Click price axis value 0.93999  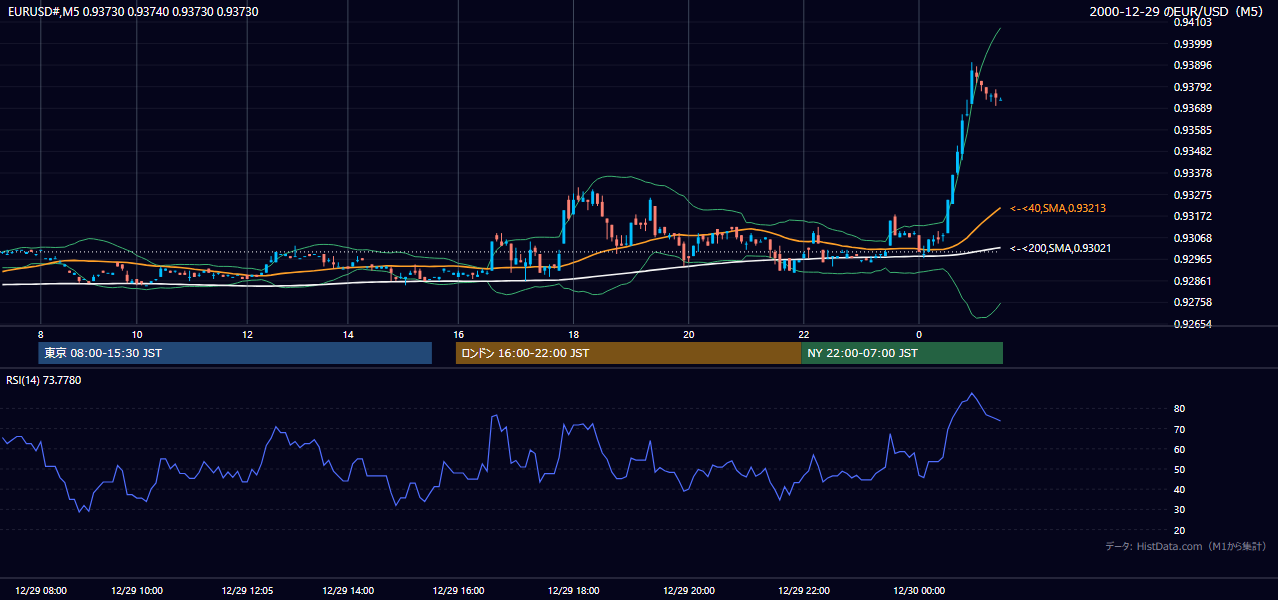point(1193,44)
